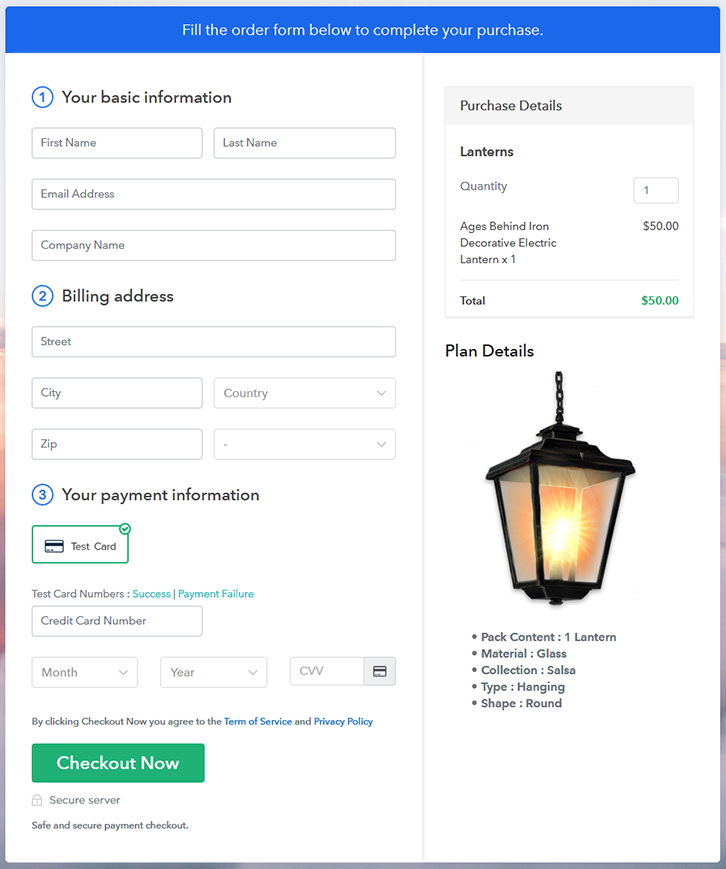Select the Test Card payment option
This screenshot has height=869, width=726.
coord(80,544)
